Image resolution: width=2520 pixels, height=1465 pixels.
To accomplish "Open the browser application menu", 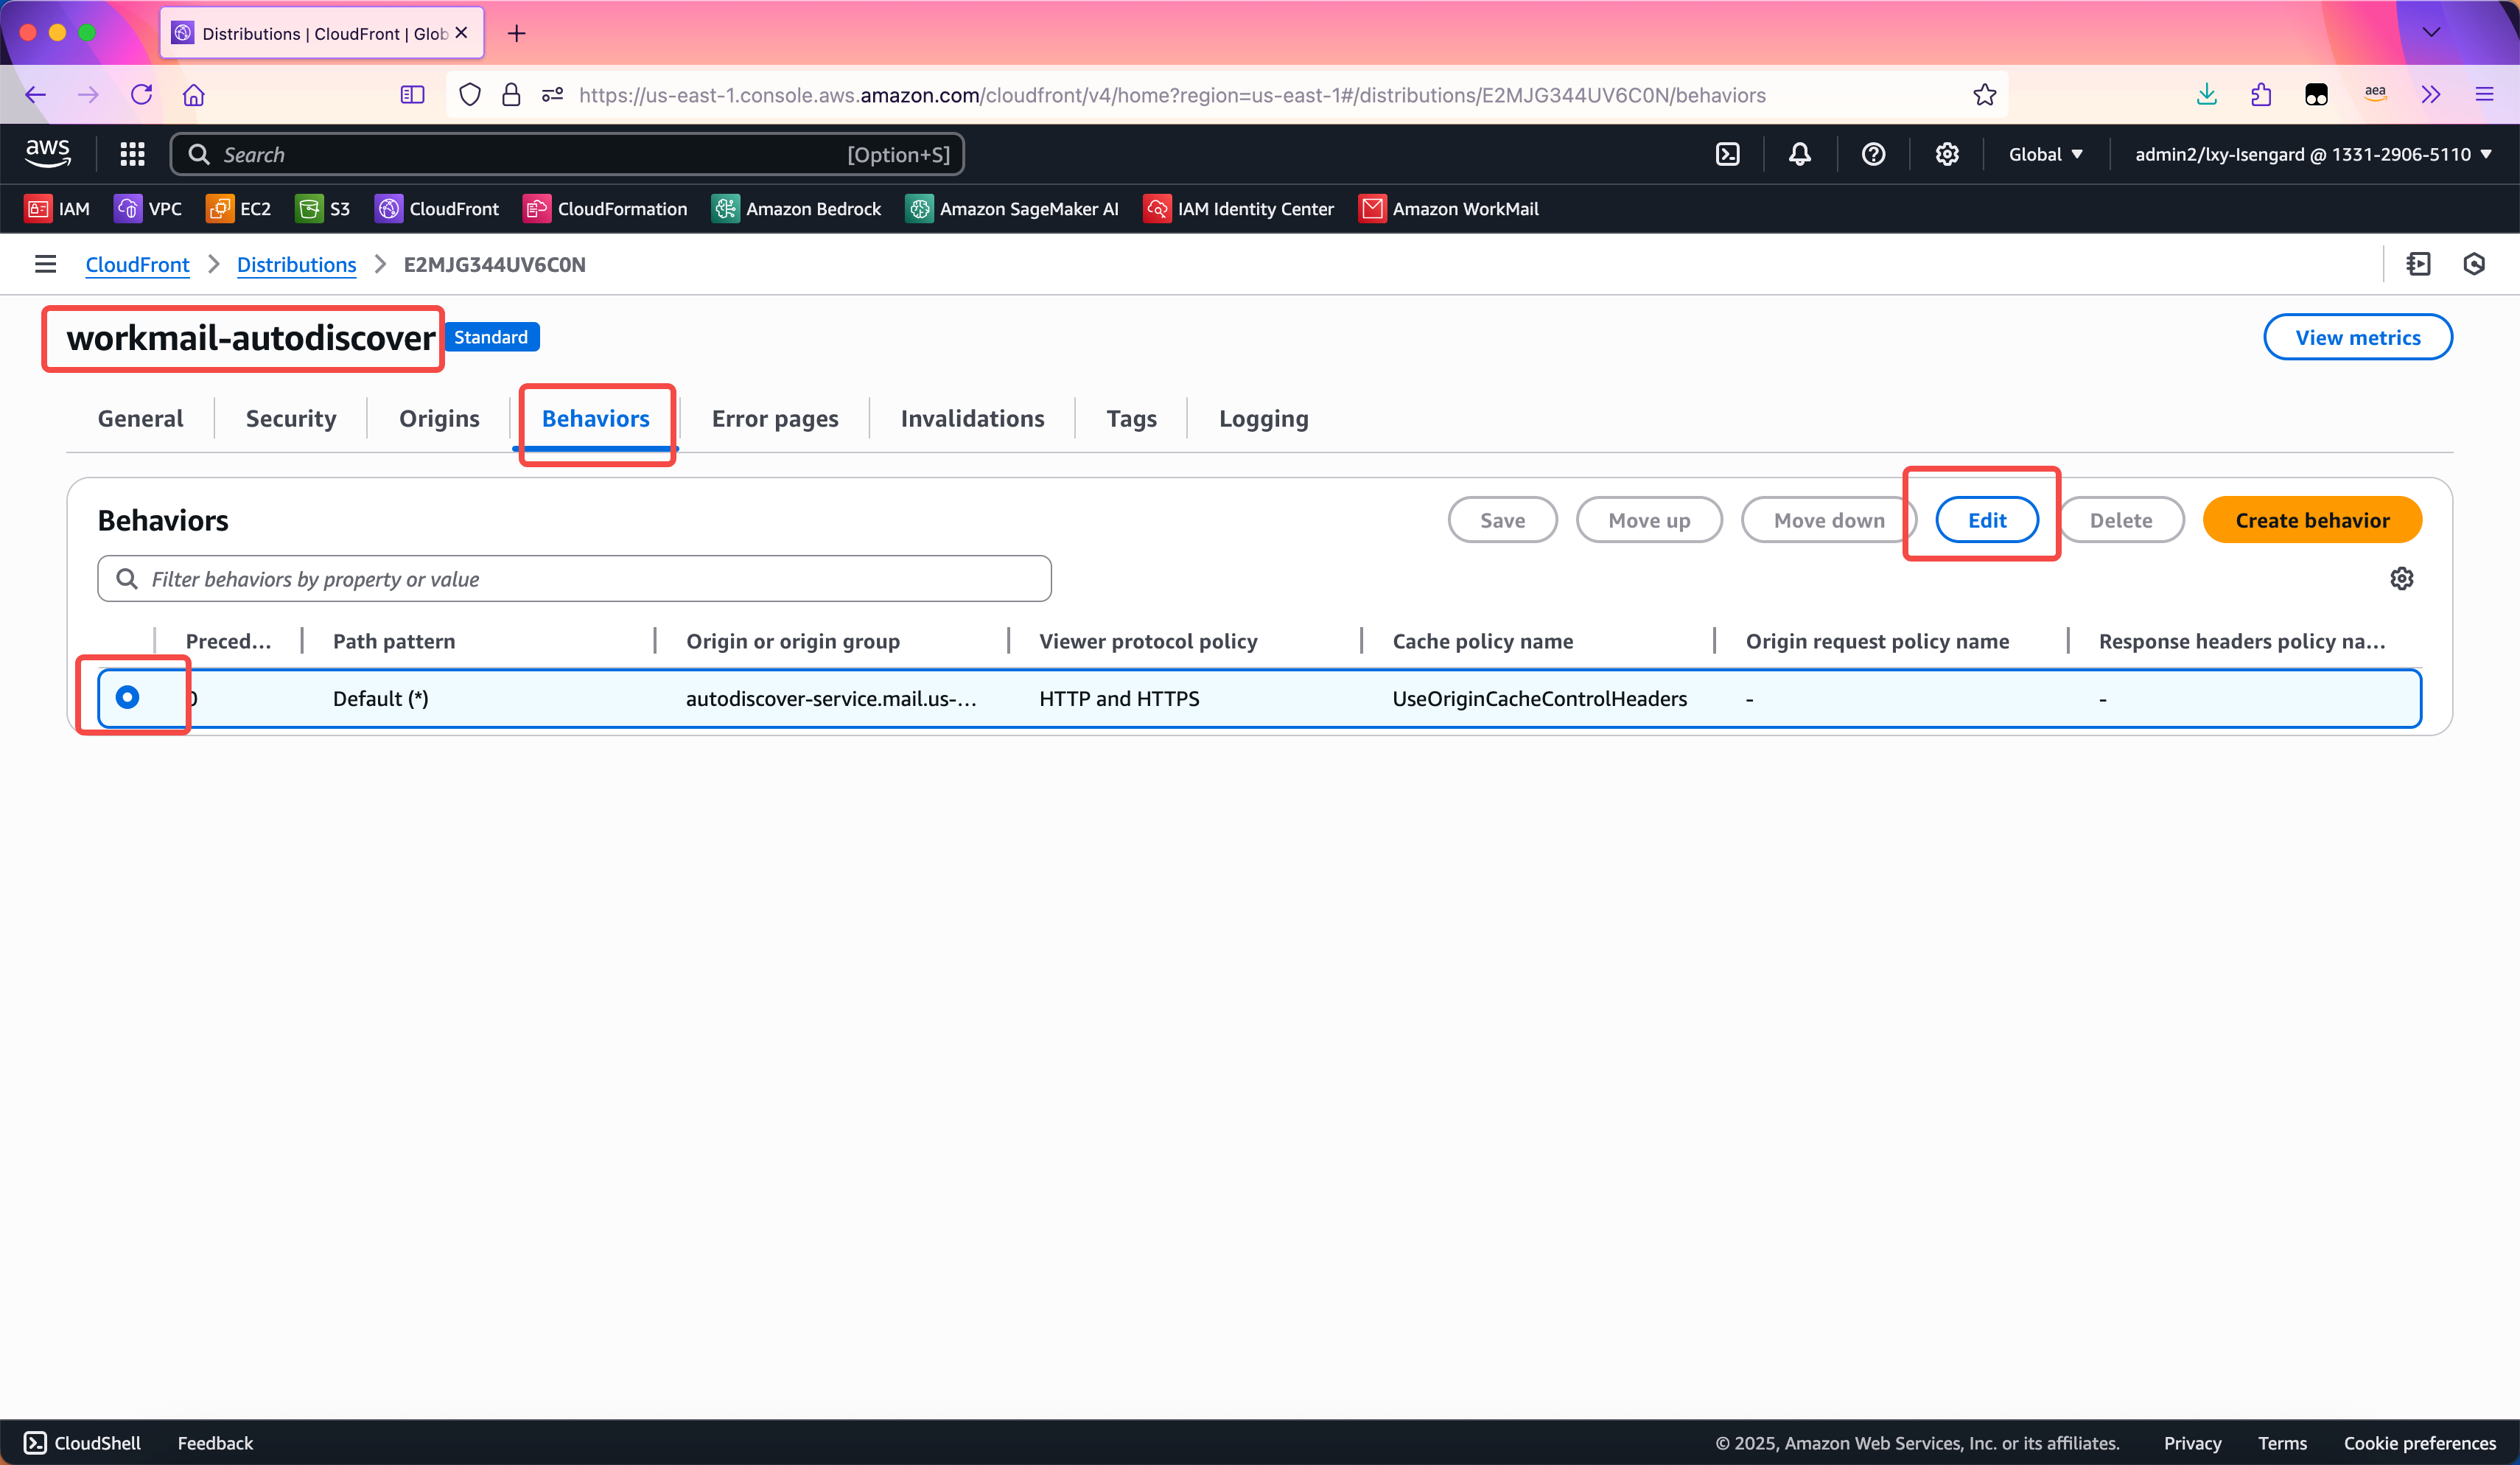I will pos(2484,94).
